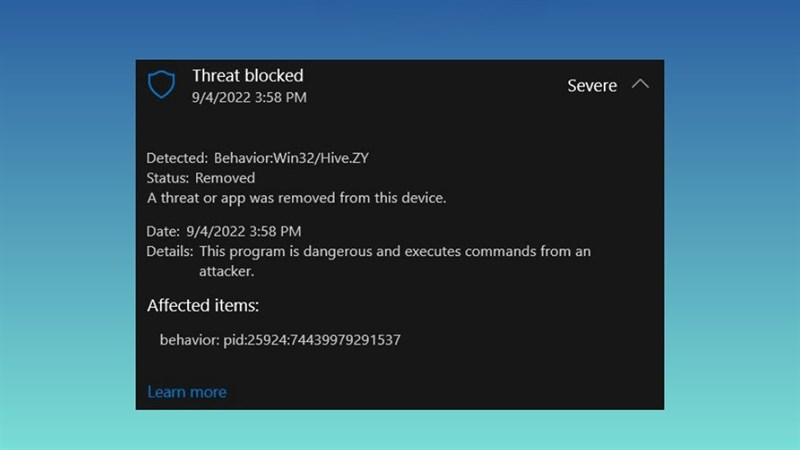
Task: Click the word attacker. on the second details line
Action: coord(227,271)
